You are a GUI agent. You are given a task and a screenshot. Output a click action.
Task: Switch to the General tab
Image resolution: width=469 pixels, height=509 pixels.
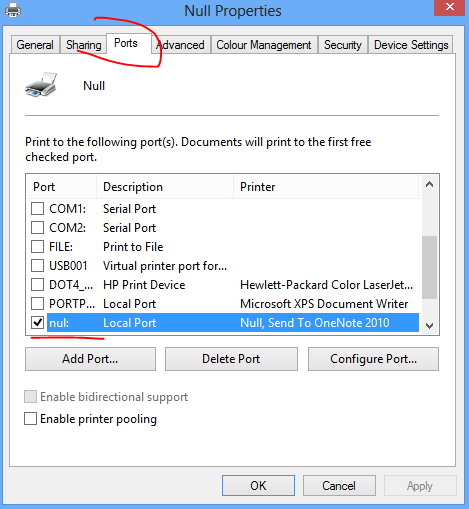coord(35,45)
